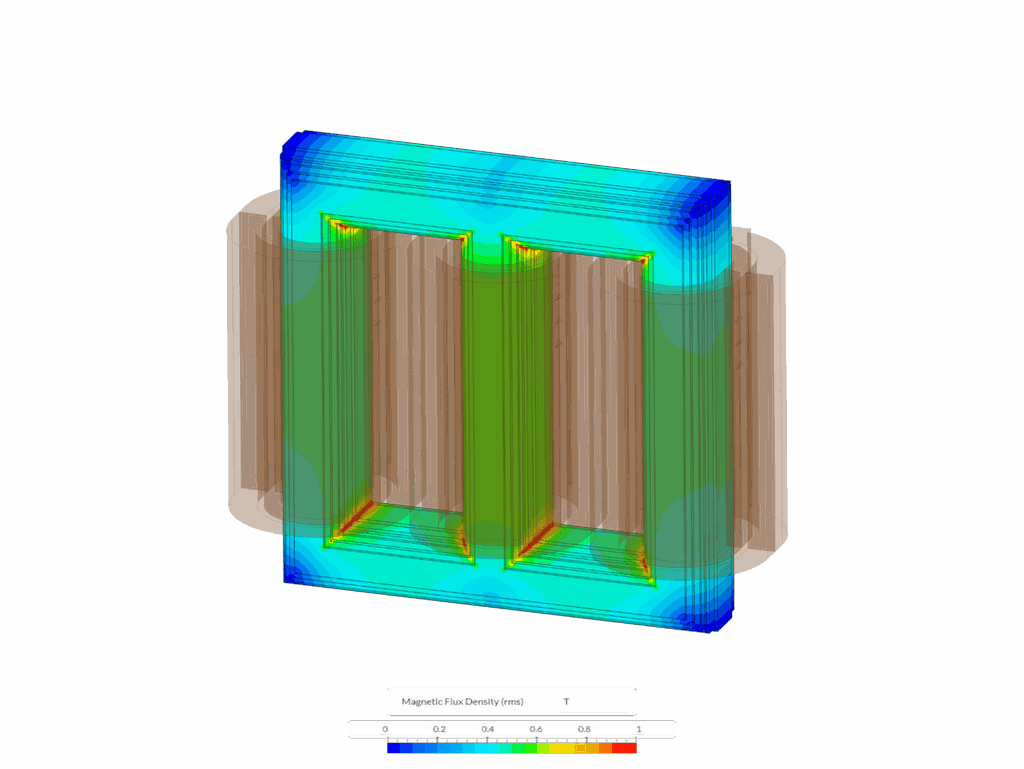
Task: Click the bottom yoke of the core
Action: click(500, 590)
